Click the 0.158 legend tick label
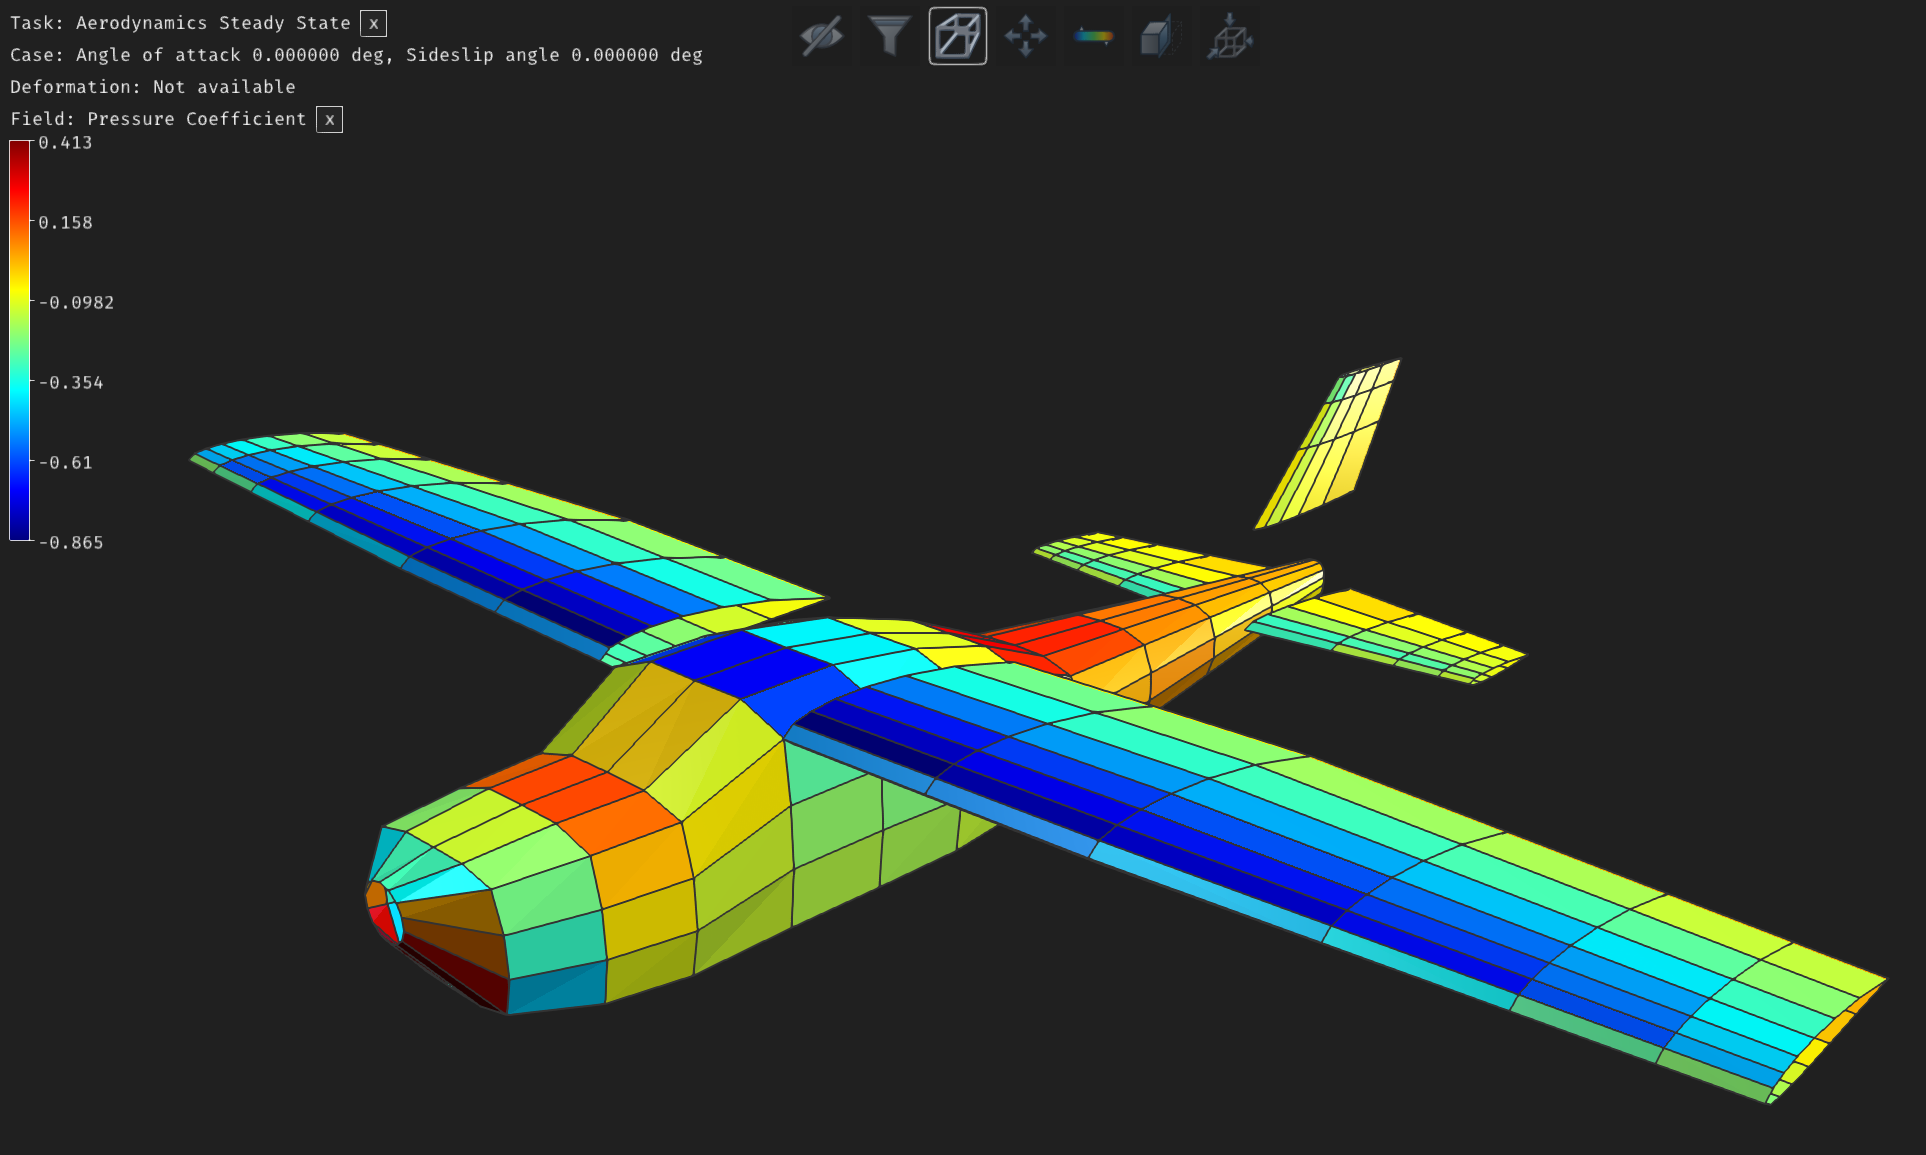 [65, 223]
